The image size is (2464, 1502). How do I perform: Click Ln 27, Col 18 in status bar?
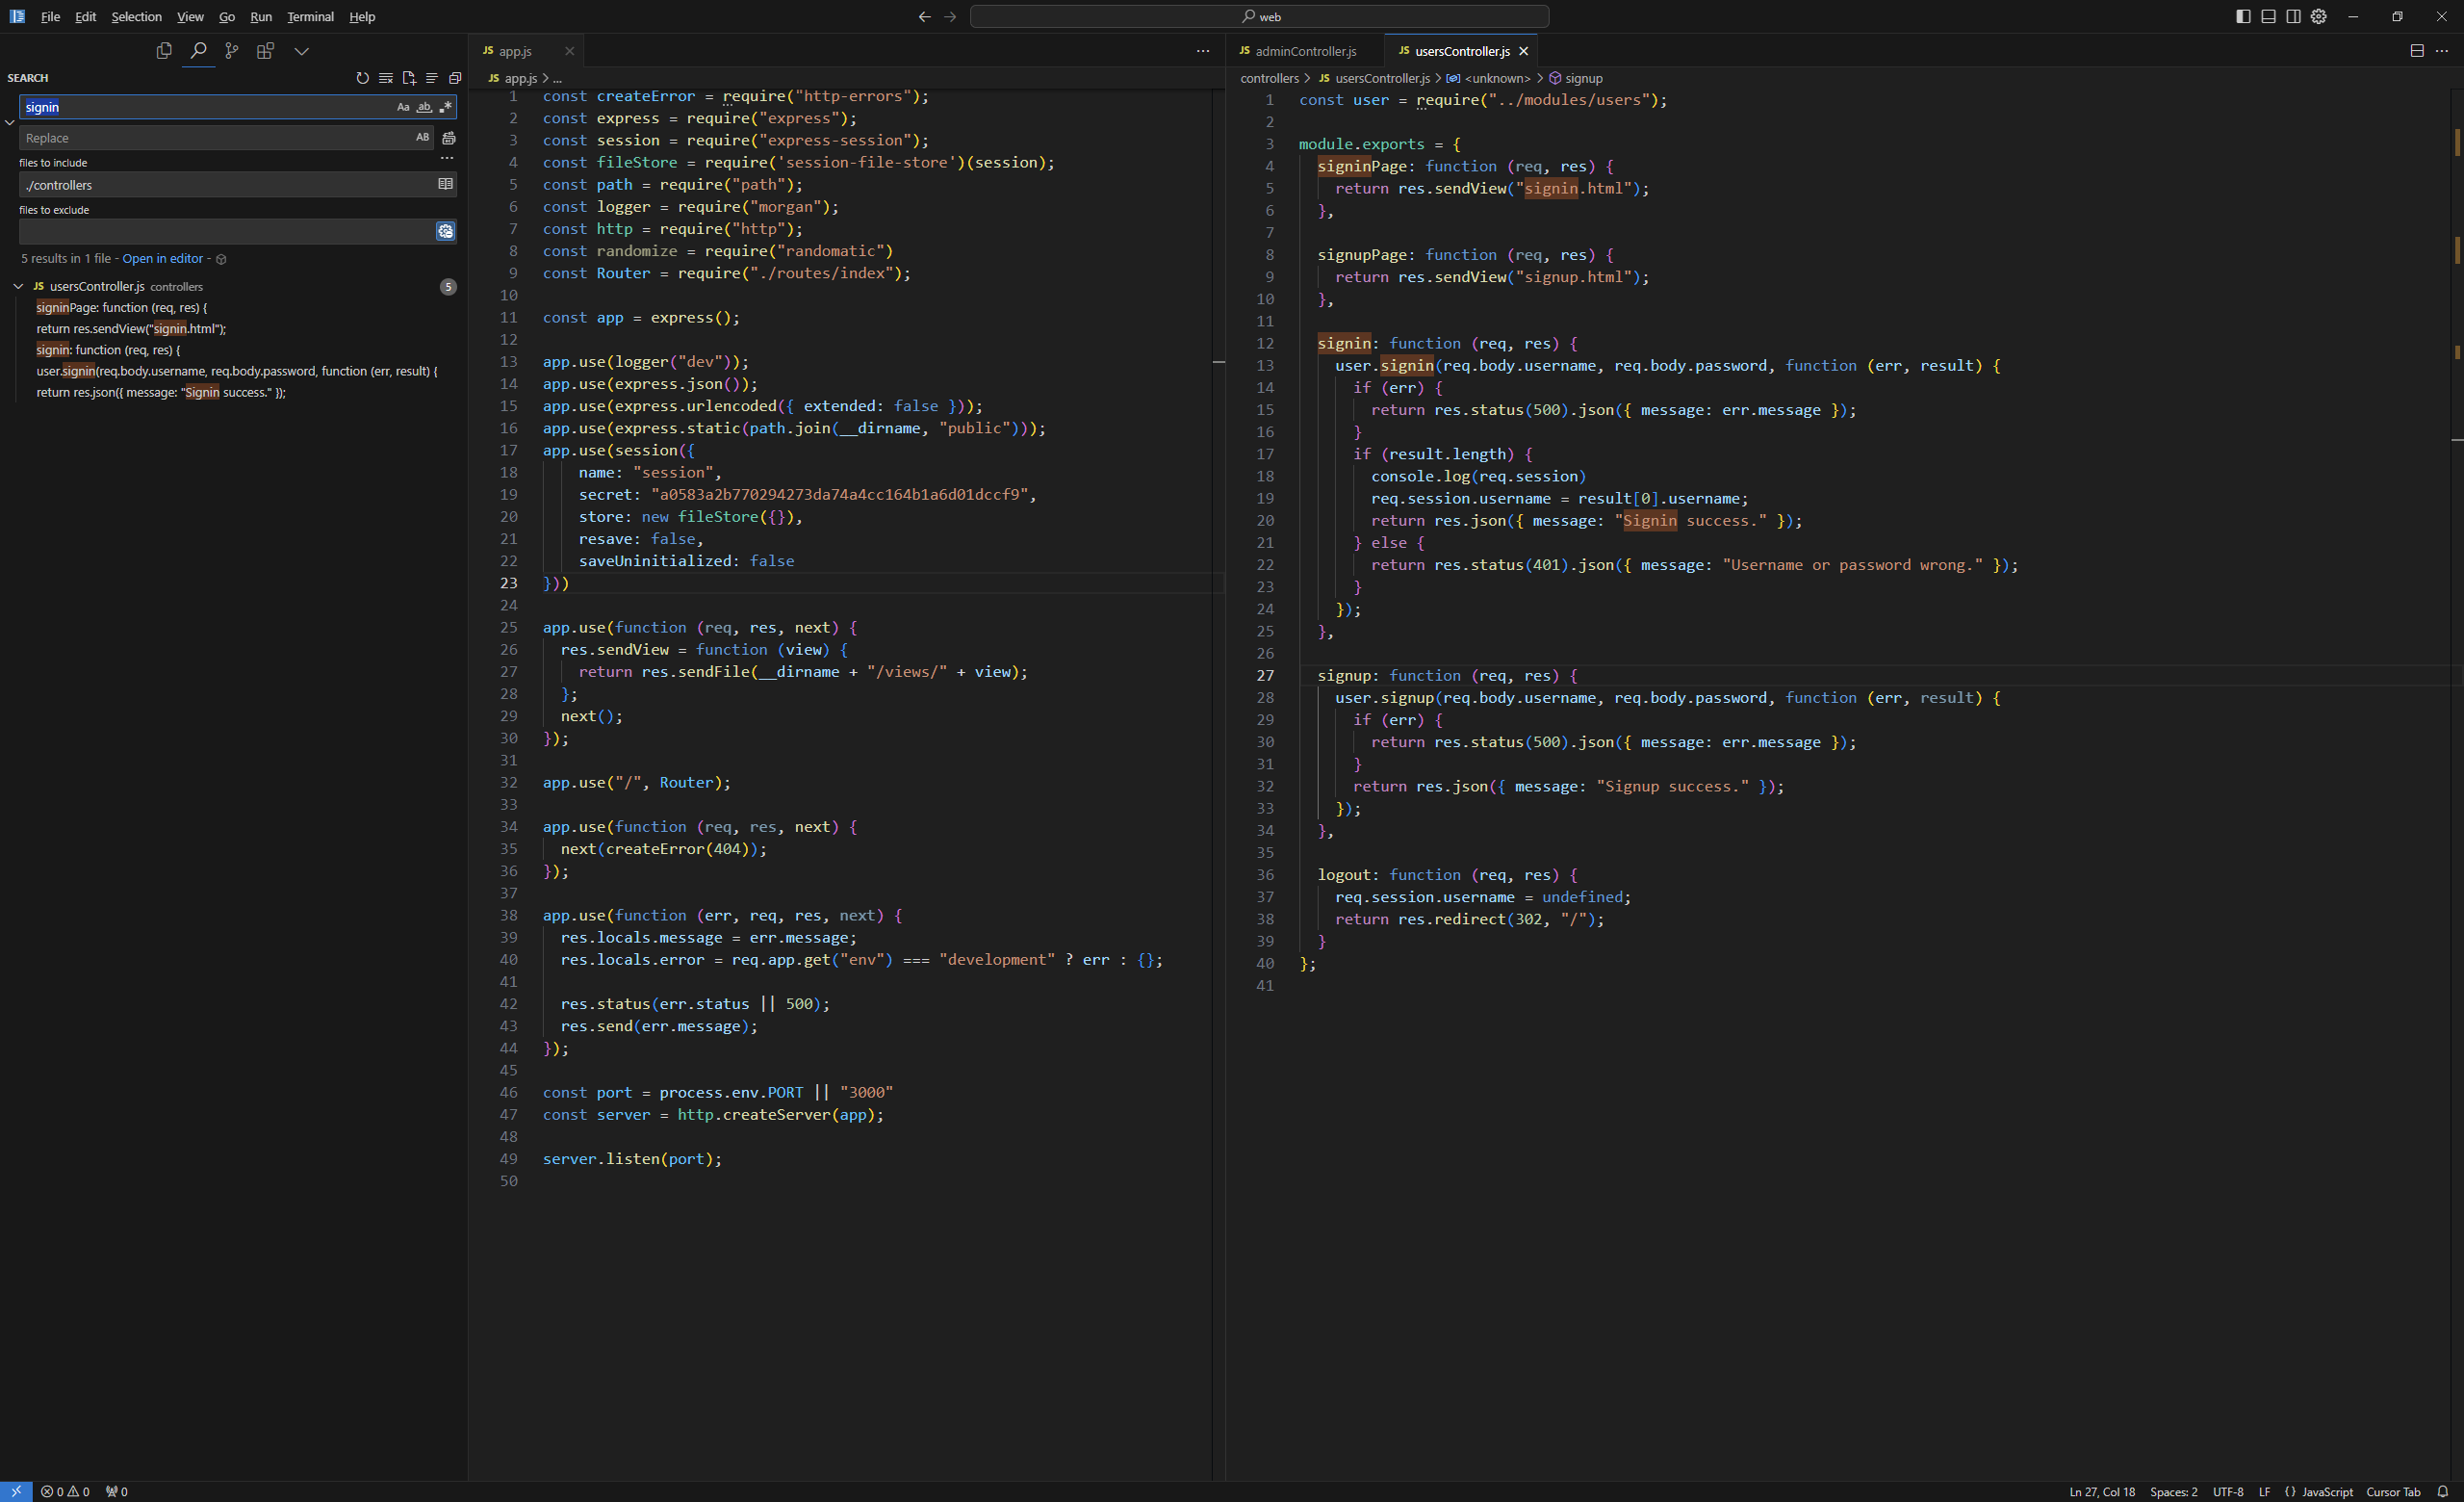2102,1491
